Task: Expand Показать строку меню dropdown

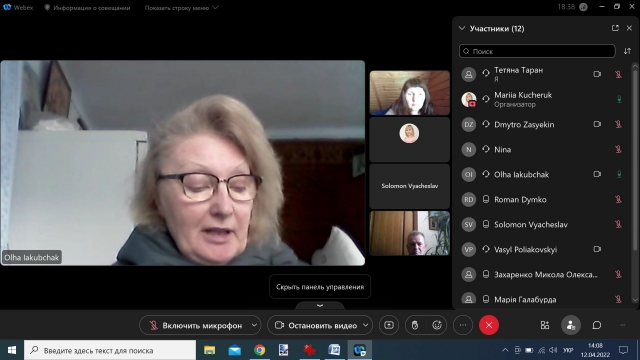Action: tap(181, 8)
